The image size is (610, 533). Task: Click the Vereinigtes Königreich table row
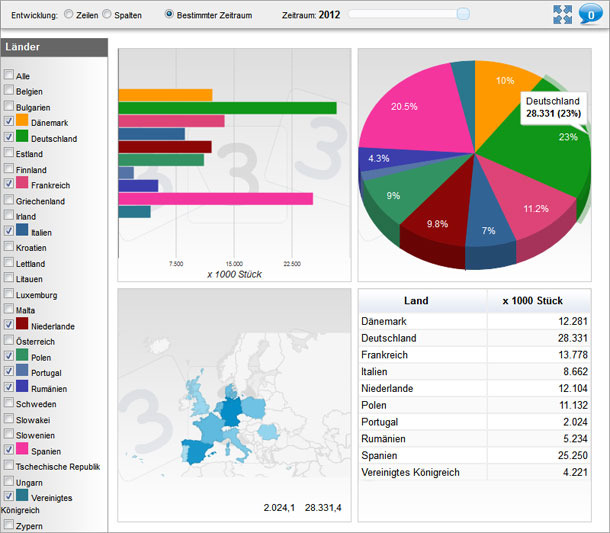coord(475,472)
